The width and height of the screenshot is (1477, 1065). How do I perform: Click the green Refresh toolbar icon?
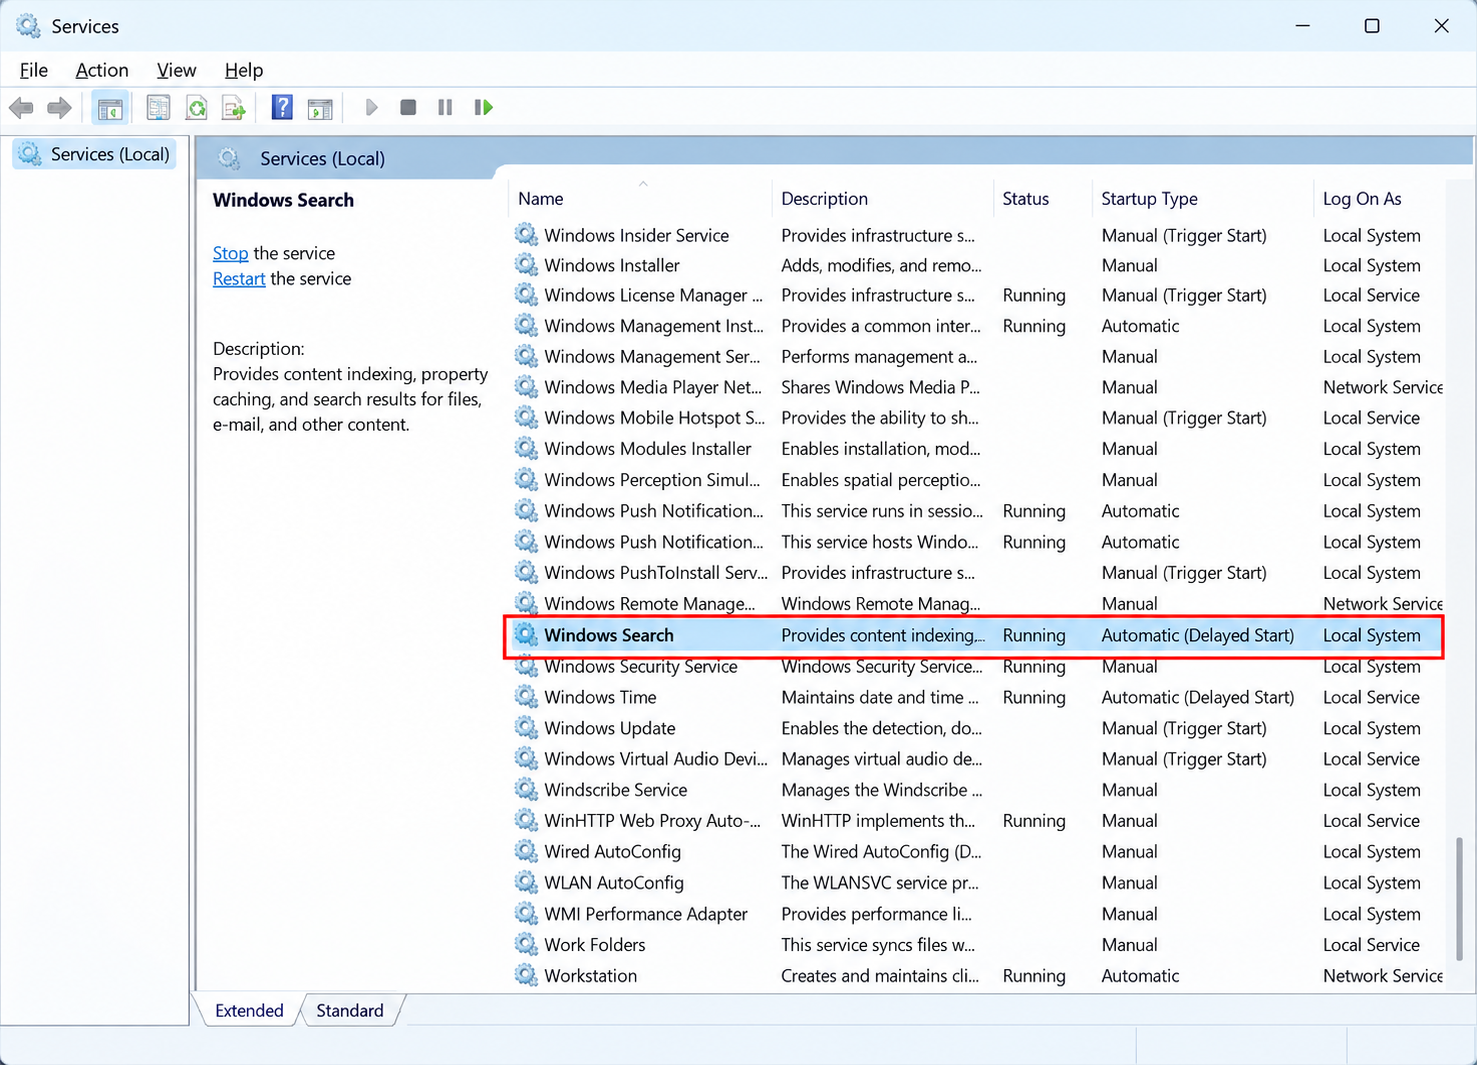196,107
